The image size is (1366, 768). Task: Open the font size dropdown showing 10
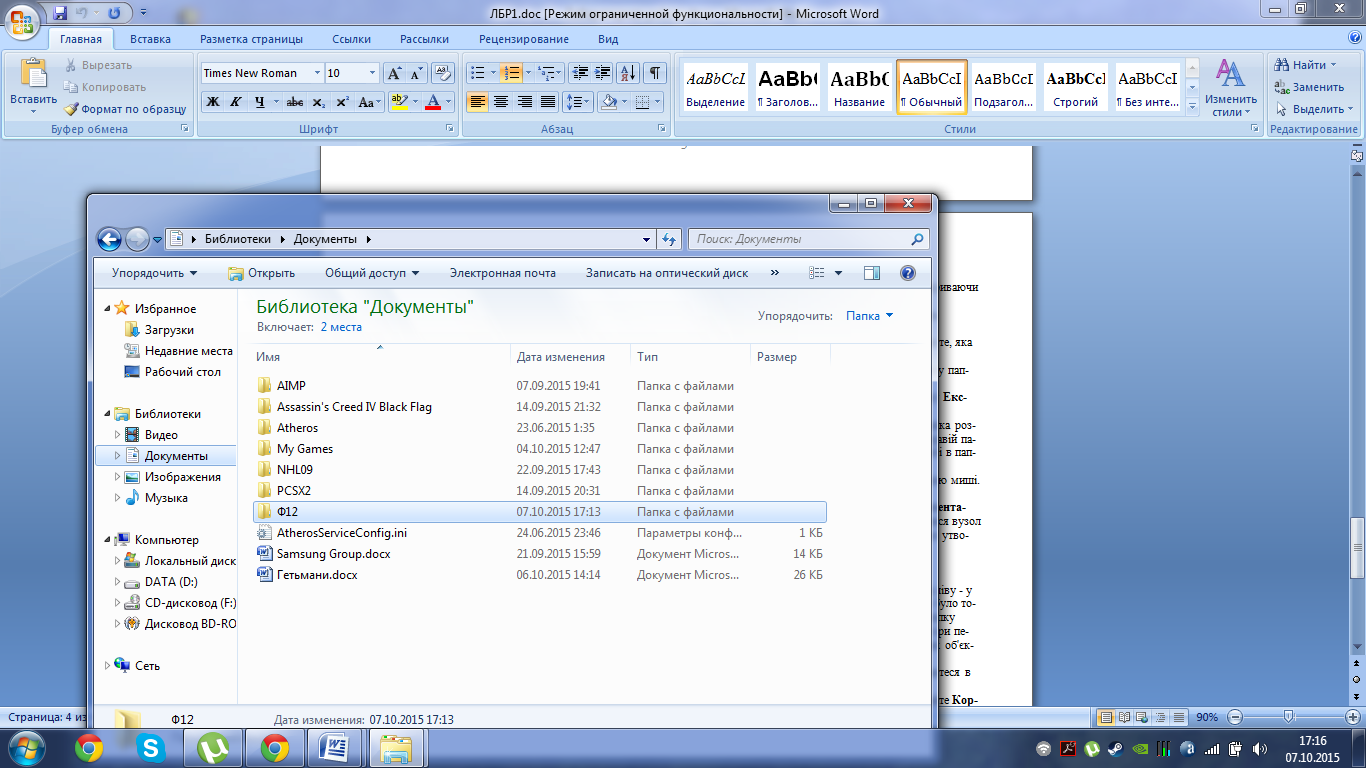[373, 73]
